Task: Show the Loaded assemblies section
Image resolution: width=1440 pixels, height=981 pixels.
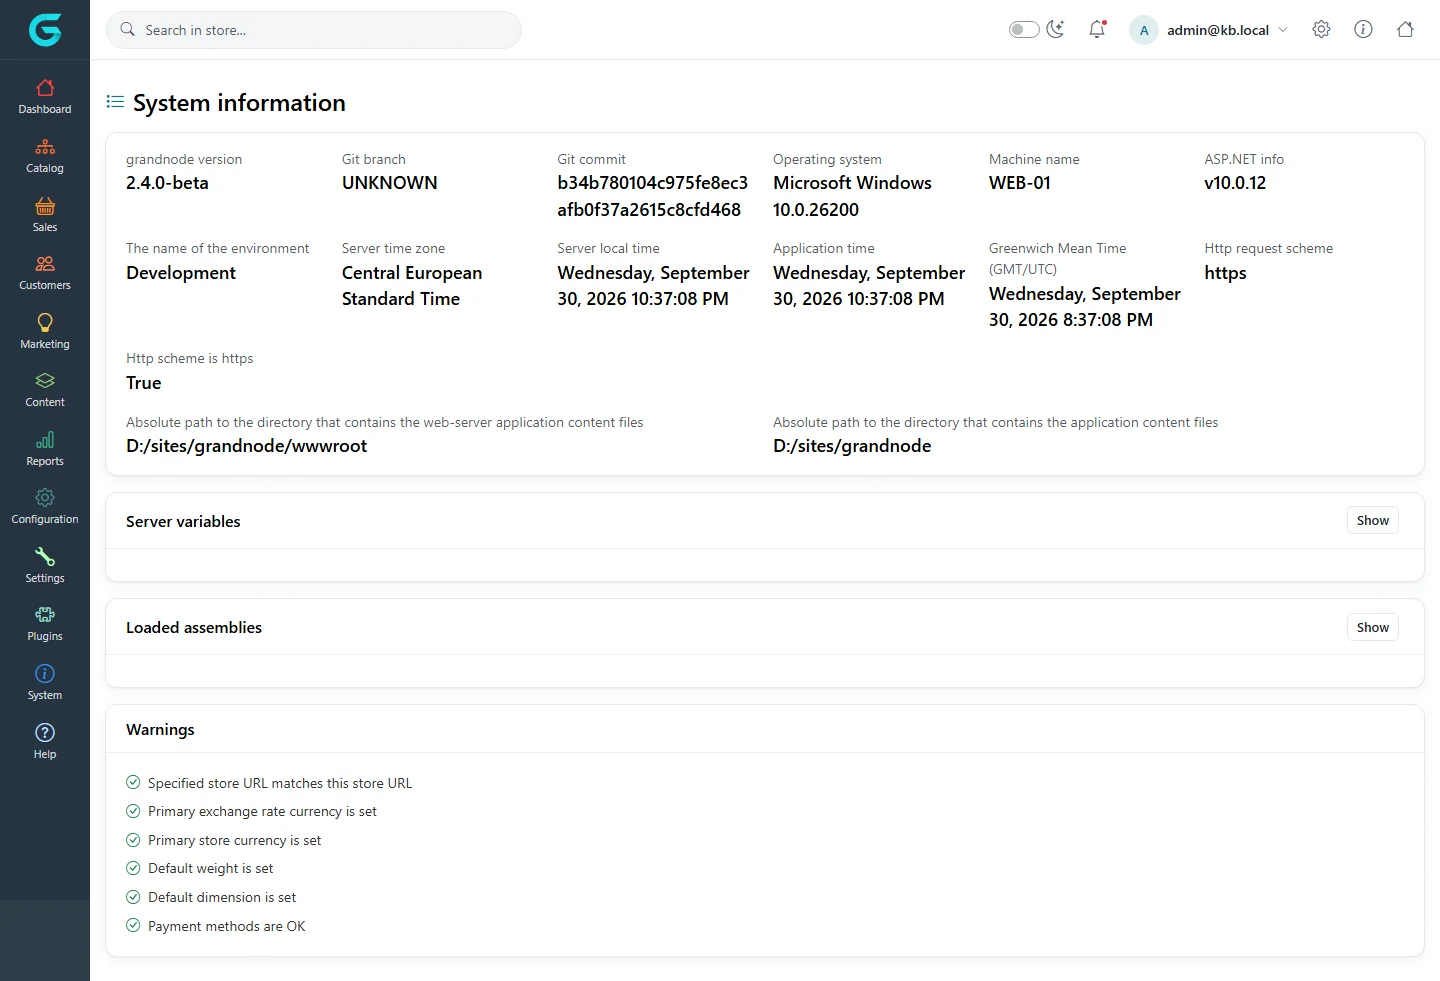Action: point(1372,627)
